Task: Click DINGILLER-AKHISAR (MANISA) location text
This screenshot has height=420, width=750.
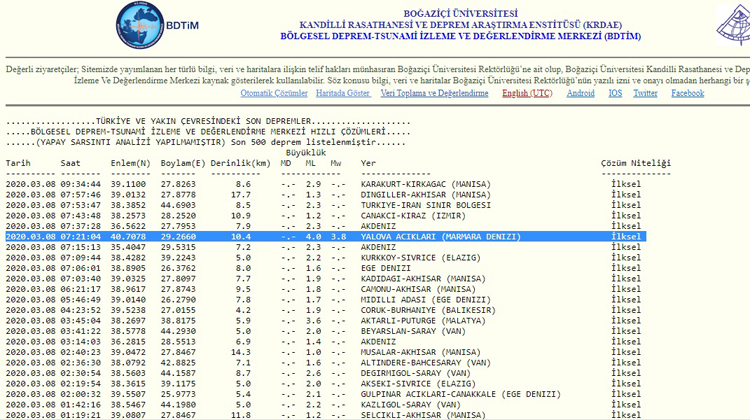Action: point(426,195)
